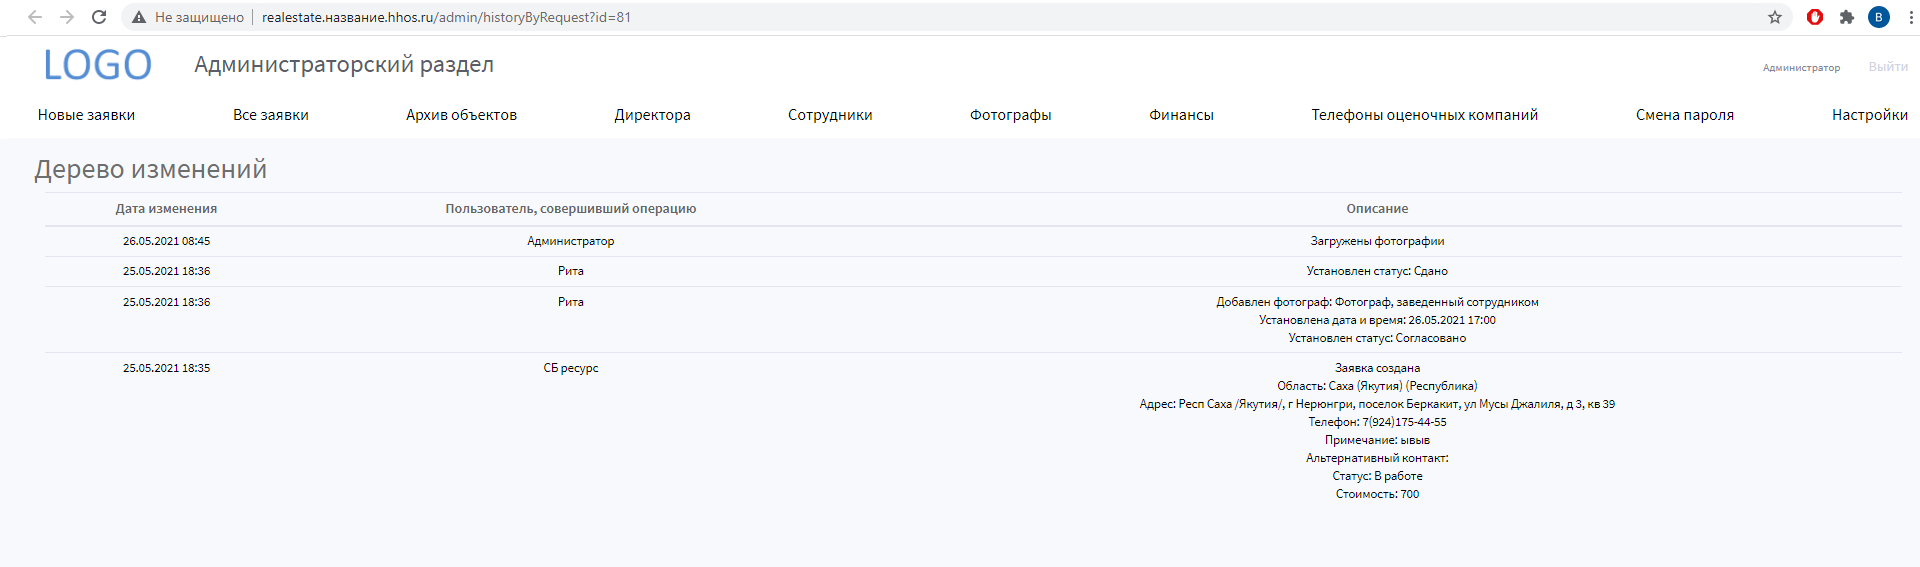Open the Все заявки menu item
1920x567 pixels.
coord(271,115)
